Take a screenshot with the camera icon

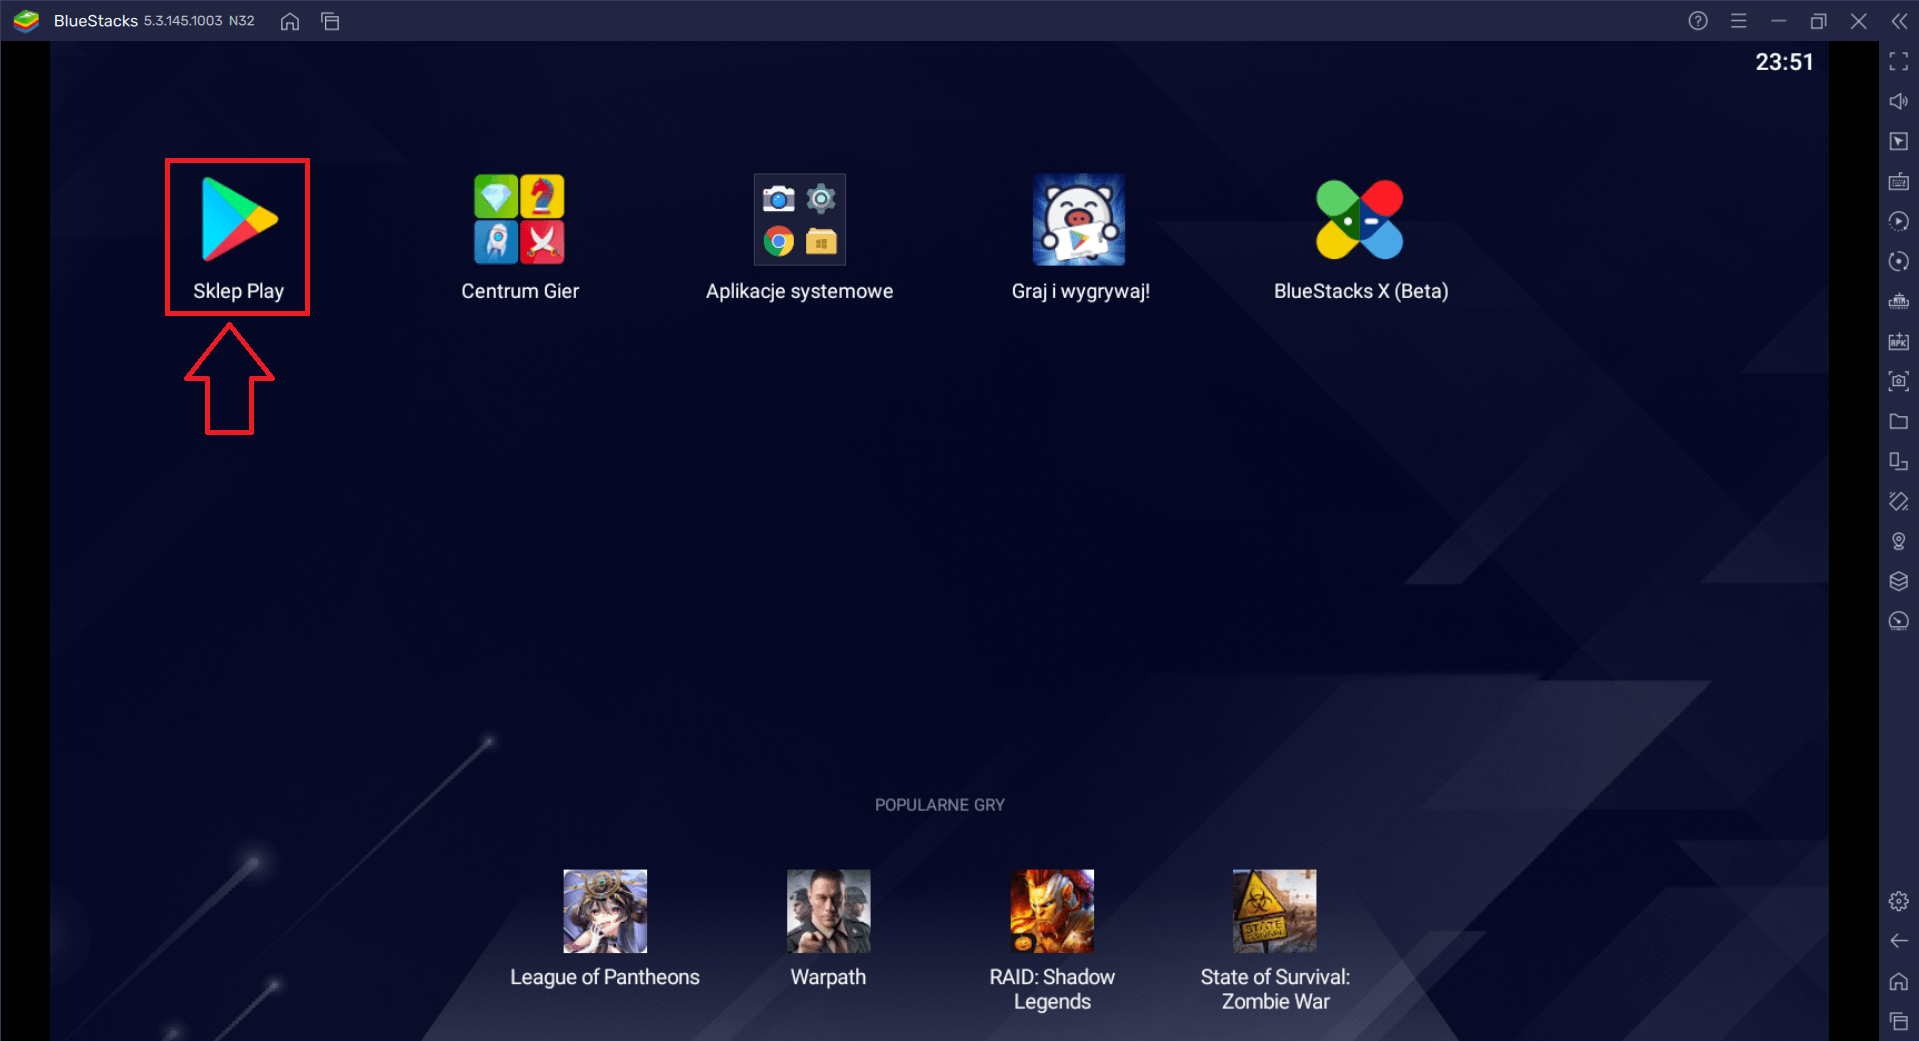(x=1899, y=381)
